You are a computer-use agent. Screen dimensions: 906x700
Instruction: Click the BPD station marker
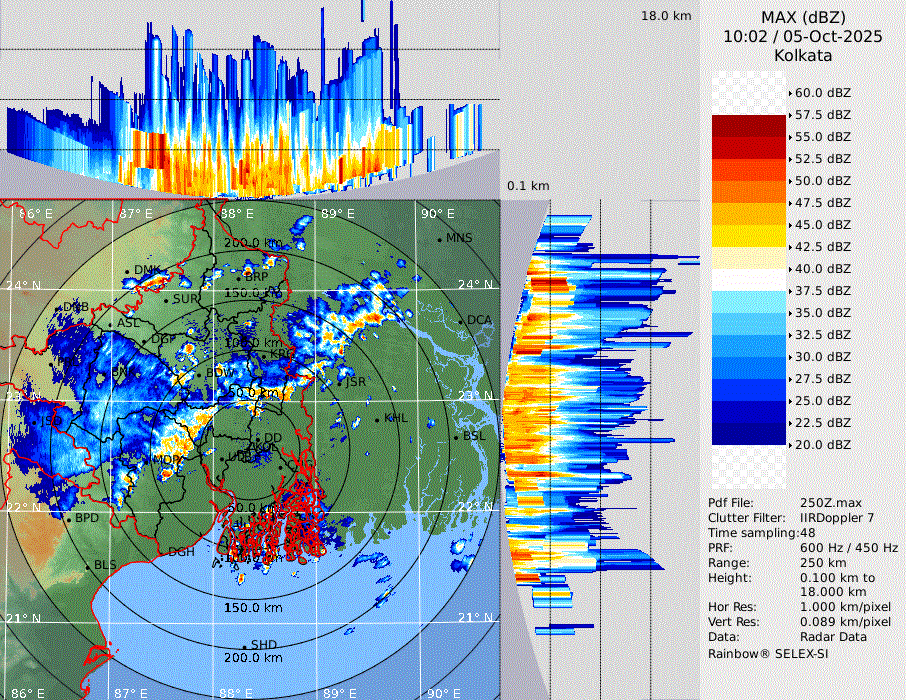tap(68, 519)
